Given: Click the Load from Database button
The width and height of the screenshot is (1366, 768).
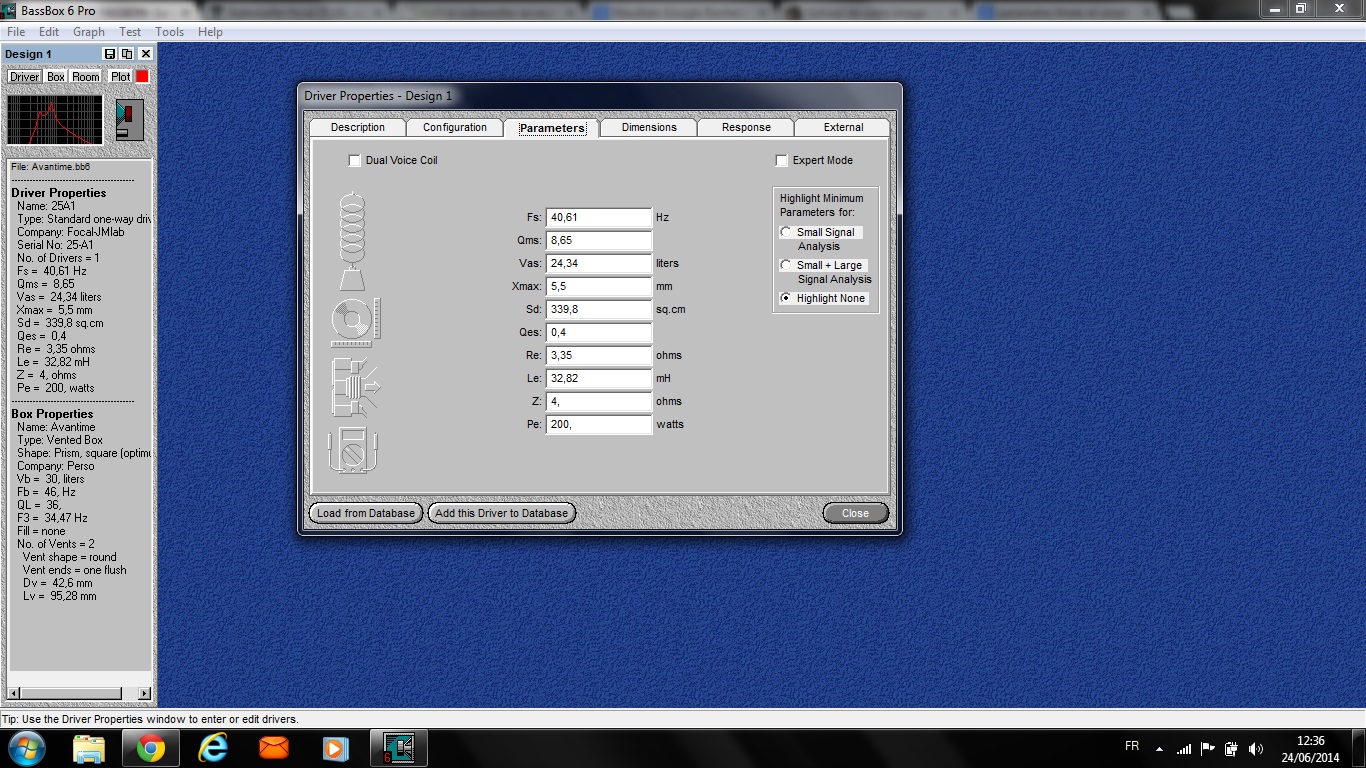Looking at the screenshot, I should [x=365, y=513].
